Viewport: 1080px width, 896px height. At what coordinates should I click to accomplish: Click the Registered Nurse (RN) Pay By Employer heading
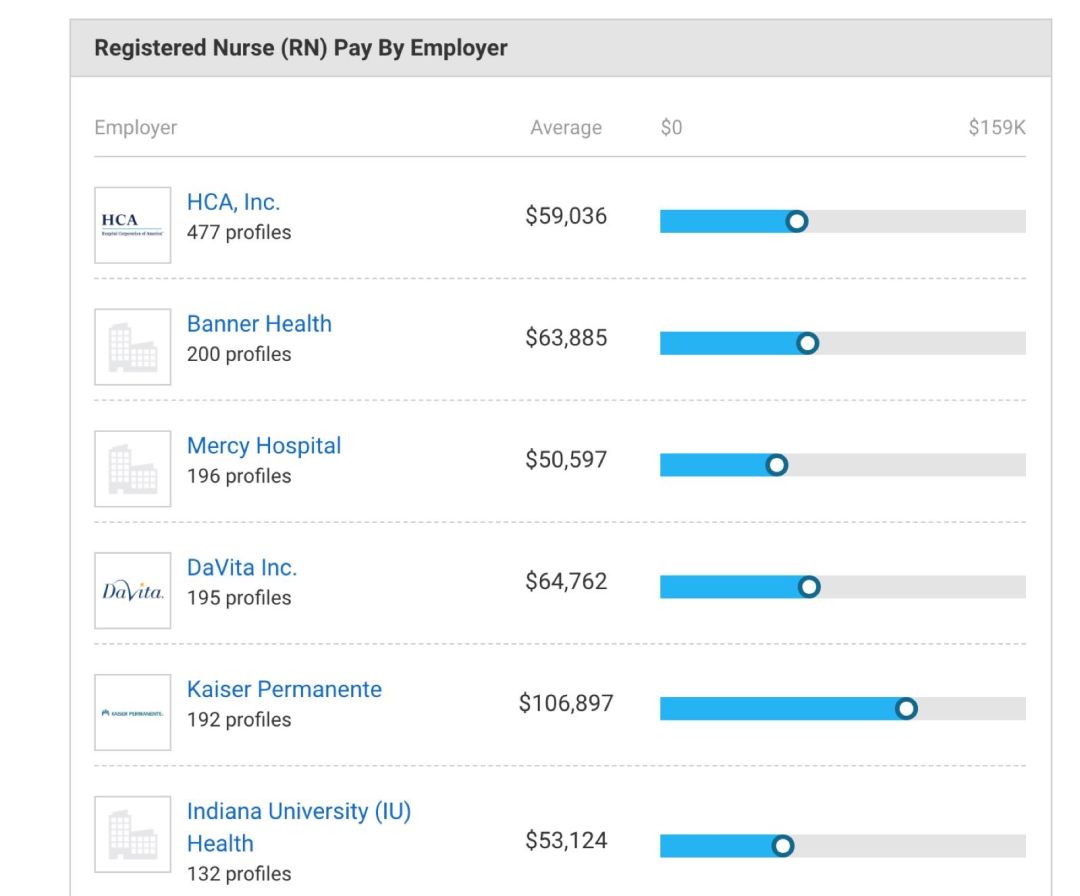click(x=301, y=48)
